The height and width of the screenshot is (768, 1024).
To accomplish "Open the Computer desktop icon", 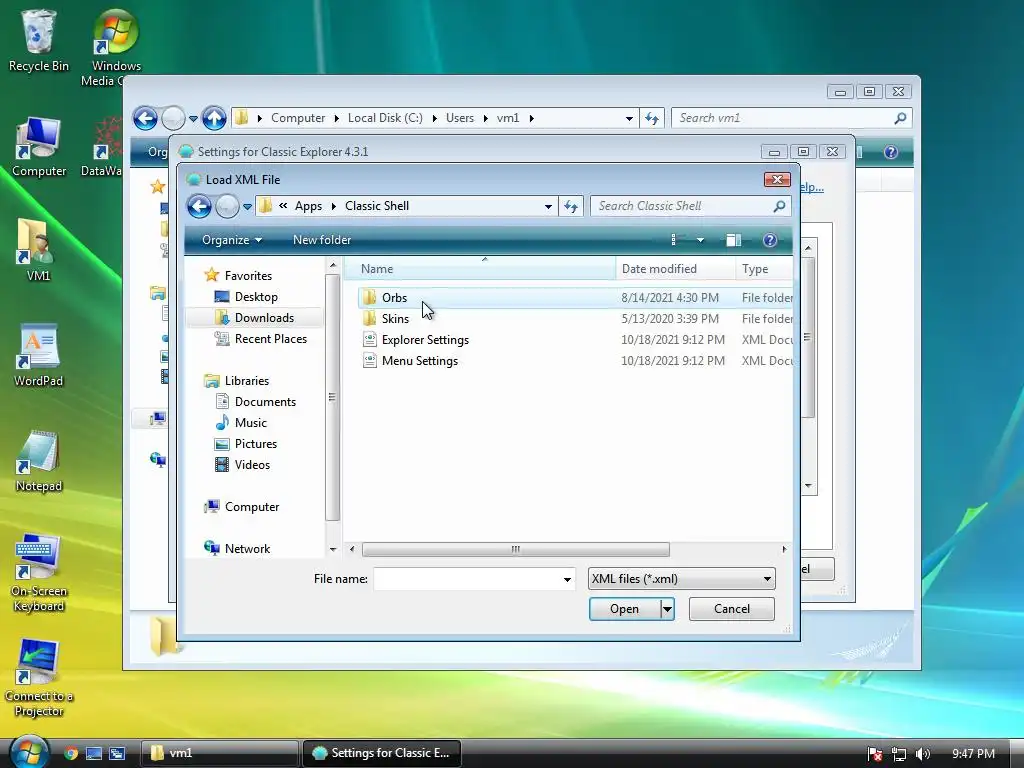I will [39, 148].
